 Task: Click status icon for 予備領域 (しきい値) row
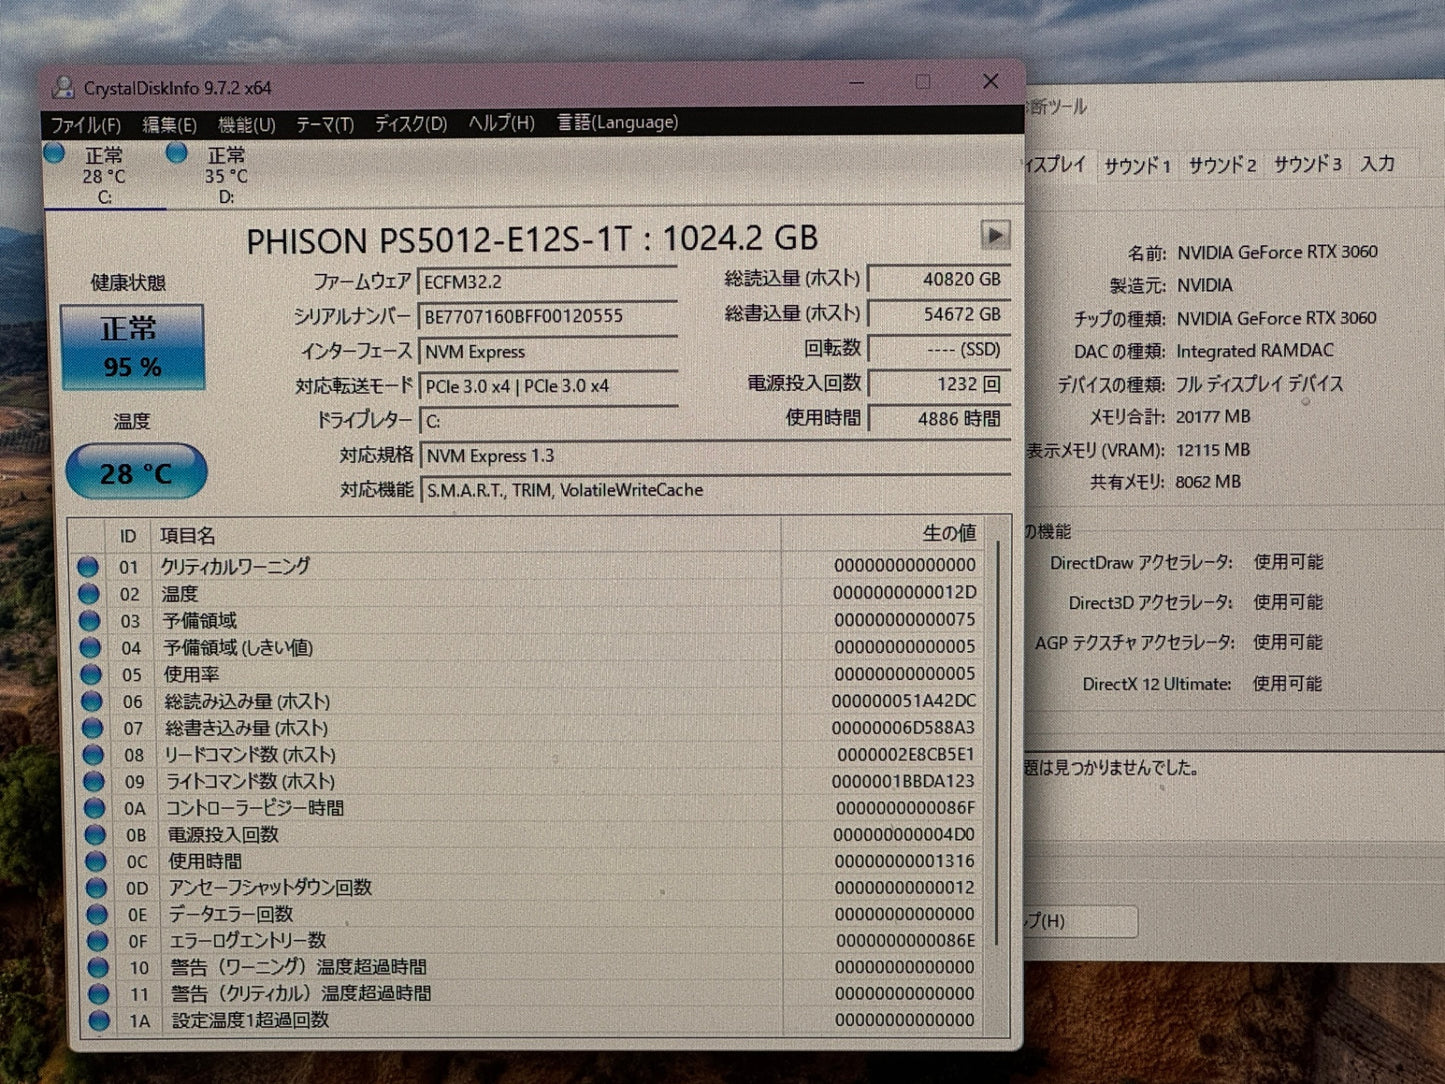pos(91,648)
